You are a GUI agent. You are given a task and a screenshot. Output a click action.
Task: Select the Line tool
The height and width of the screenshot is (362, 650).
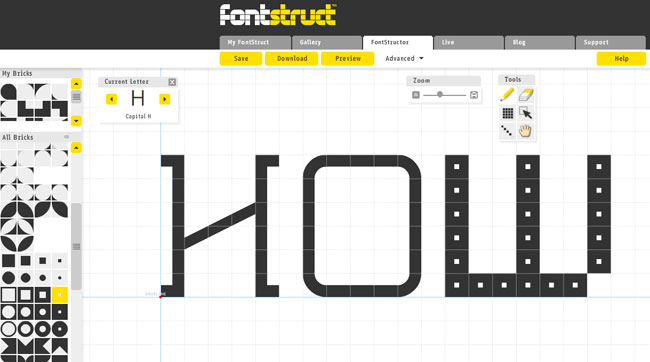pyautogui.click(x=507, y=131)
